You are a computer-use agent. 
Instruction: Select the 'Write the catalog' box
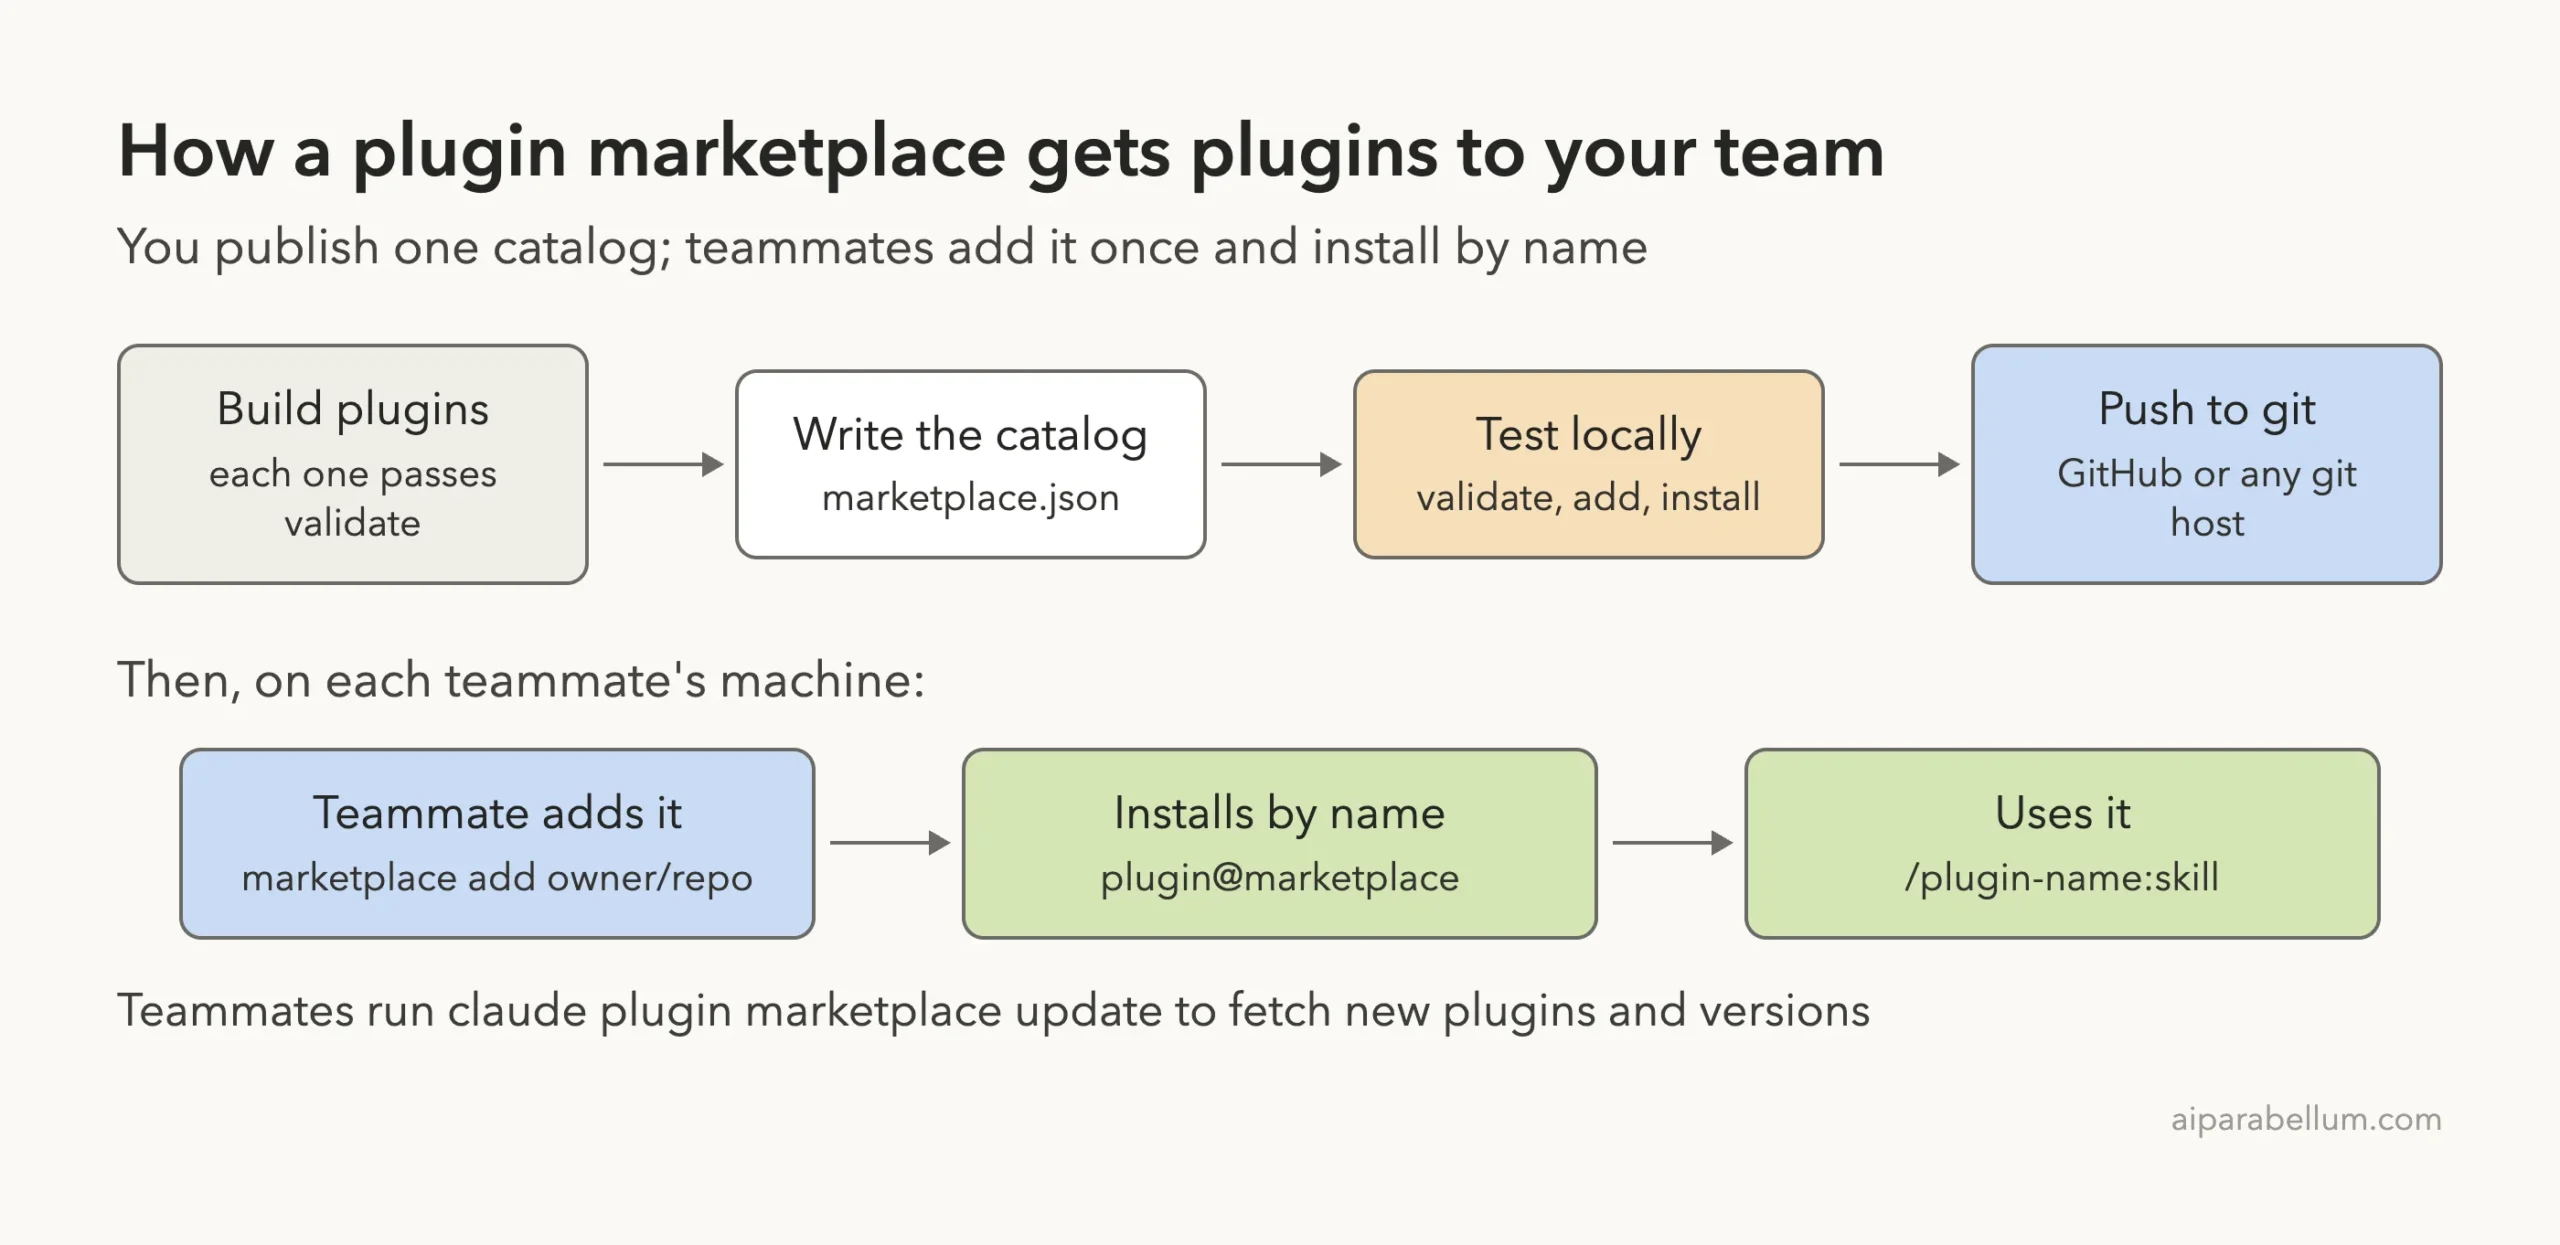[970, 464]
